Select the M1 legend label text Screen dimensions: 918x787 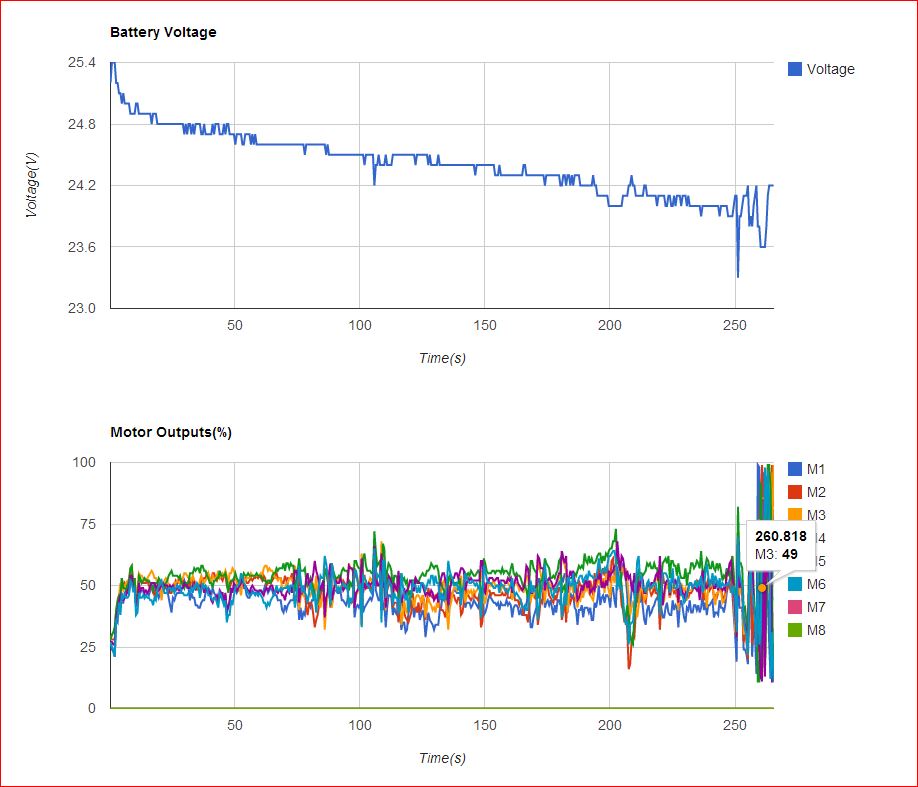816,469
